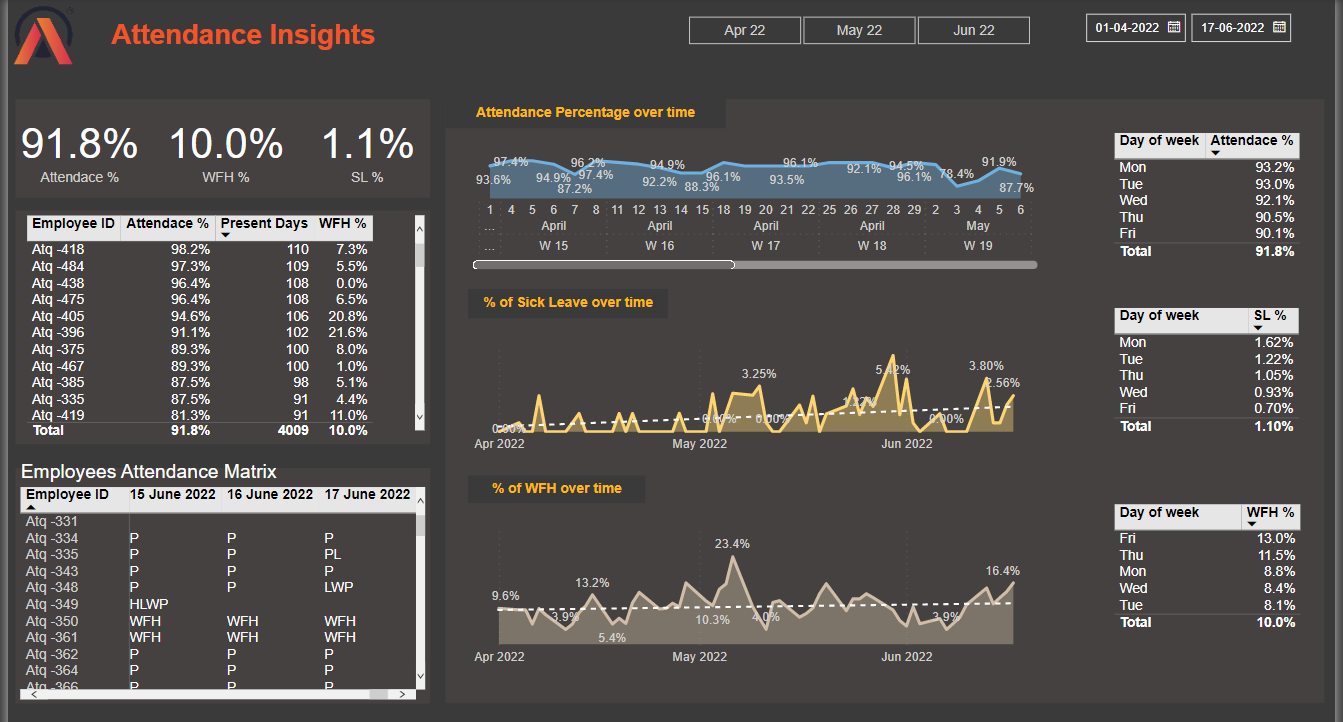Viewport: 1343px width, 722px height.
Task: Click the orange A company logo
Action: (x=43, y=36)
